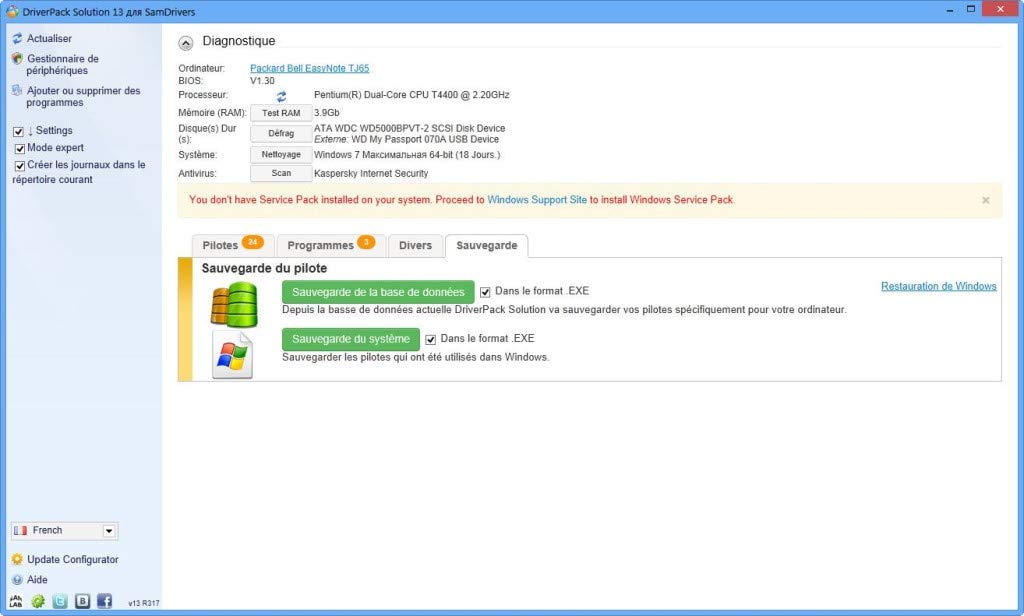The height and width of the screenshot is (616, 1024).
Task: Open Restauration de Windows link
Action: tap(938, 286)
